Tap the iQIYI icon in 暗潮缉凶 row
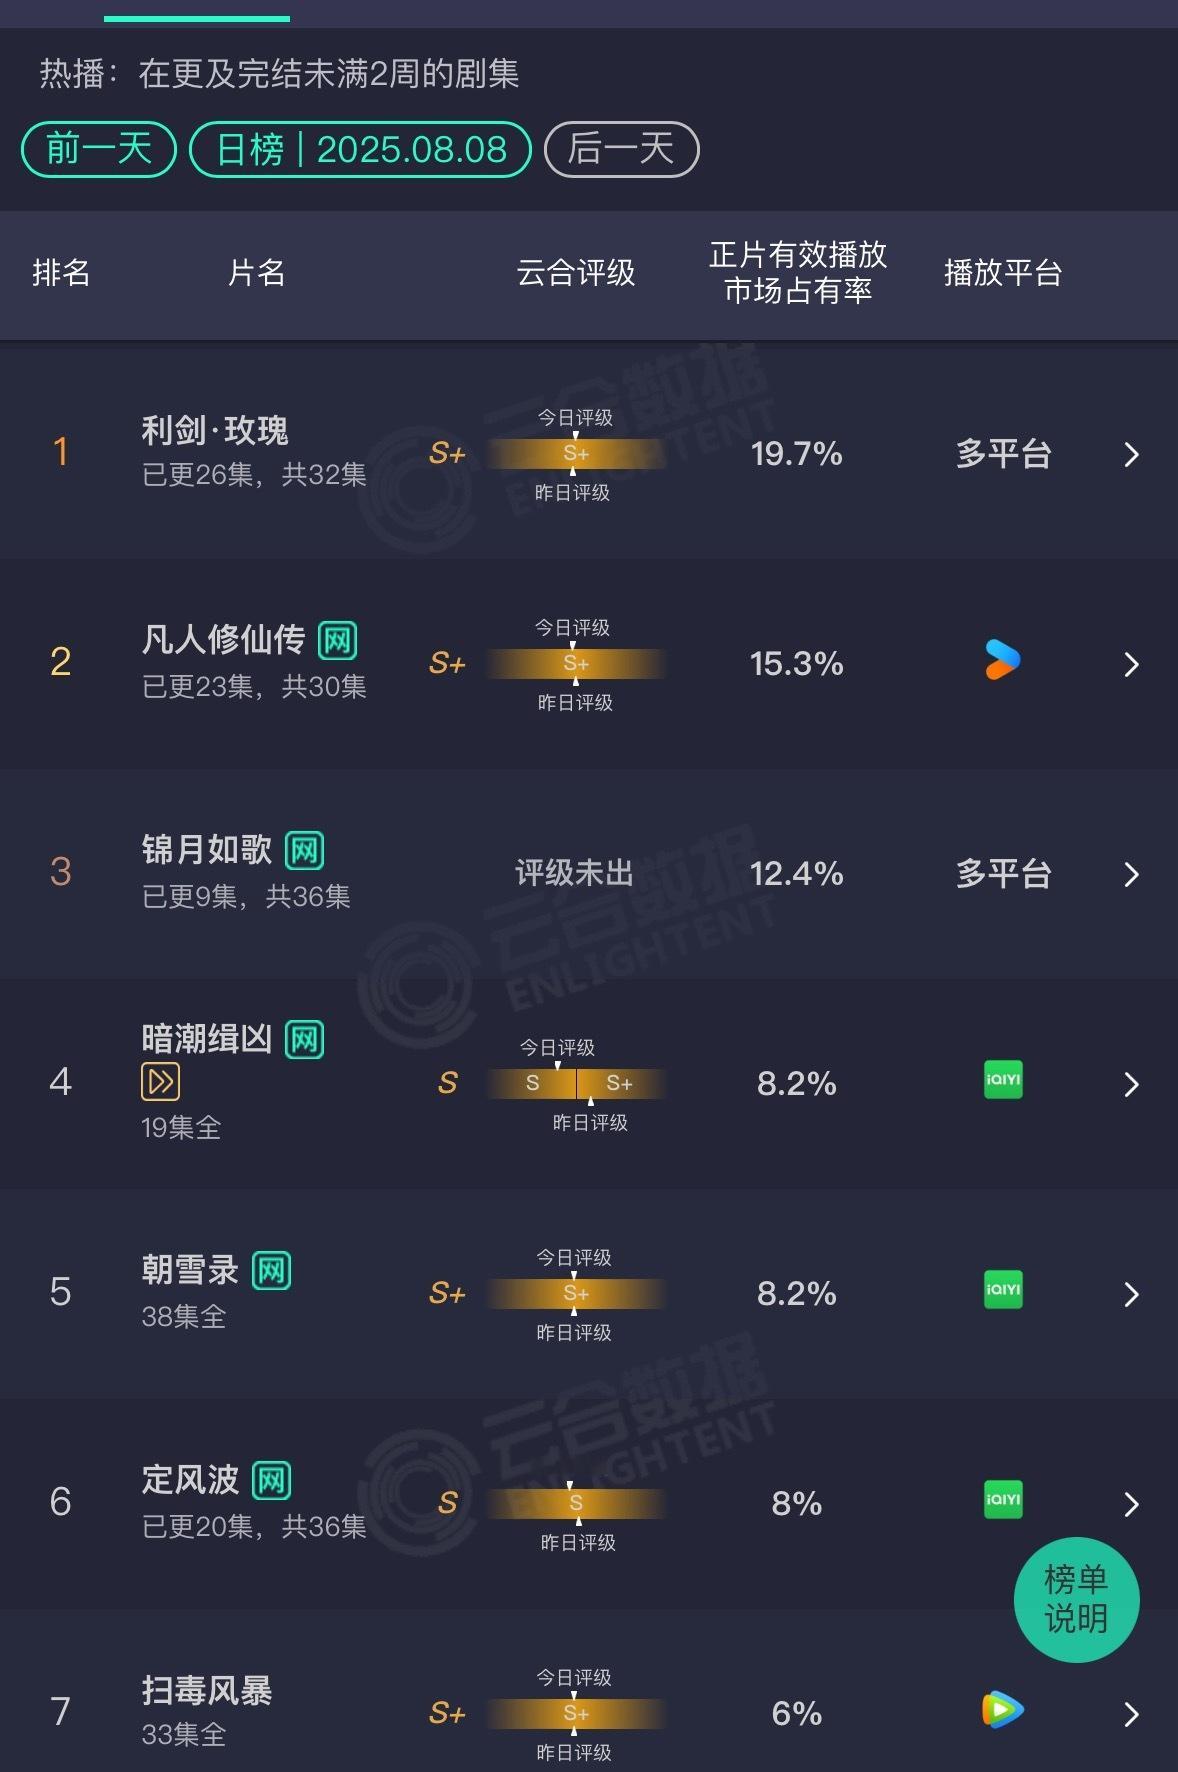 (x=1003, y=1080)
